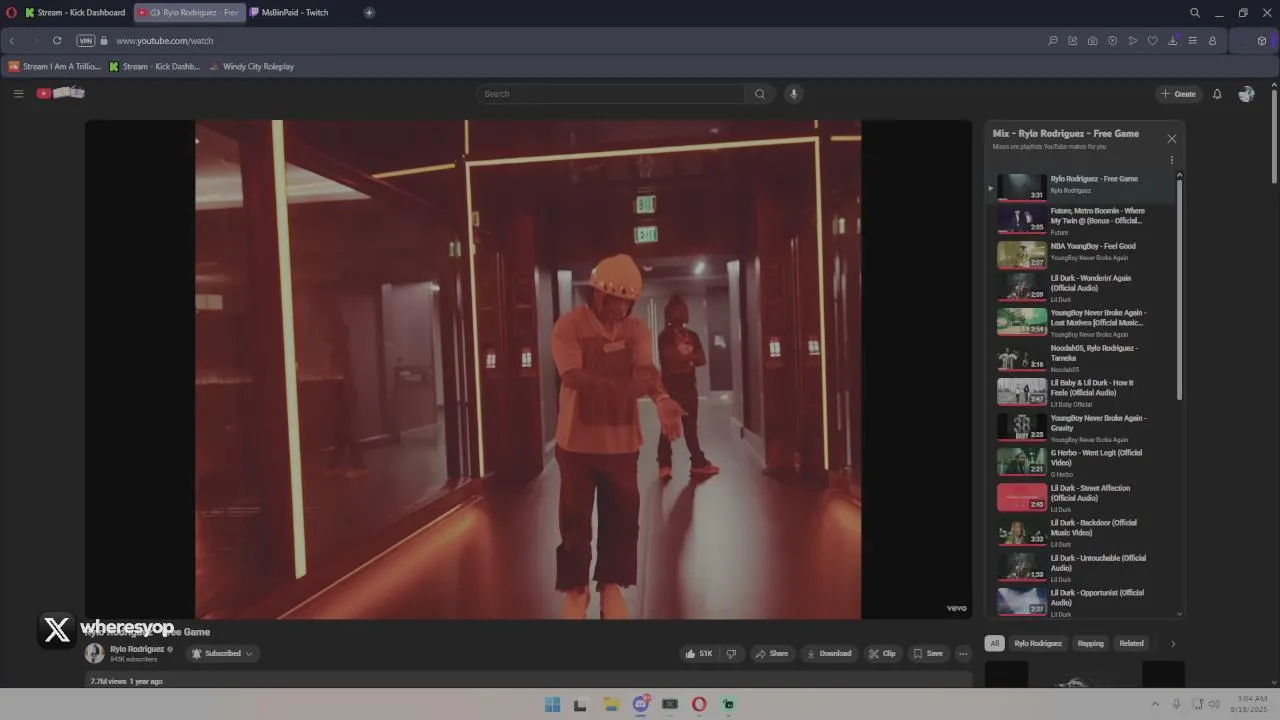Open the ad blocker shield icon
1280x720 pixels.
tap(1113, 41)
